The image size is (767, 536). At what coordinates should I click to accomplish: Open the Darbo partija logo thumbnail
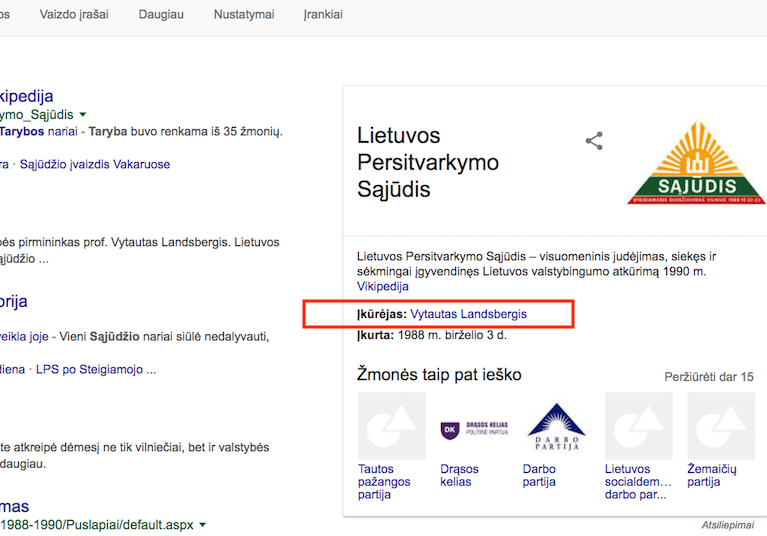pyautogui.click(x=556, y=426)
